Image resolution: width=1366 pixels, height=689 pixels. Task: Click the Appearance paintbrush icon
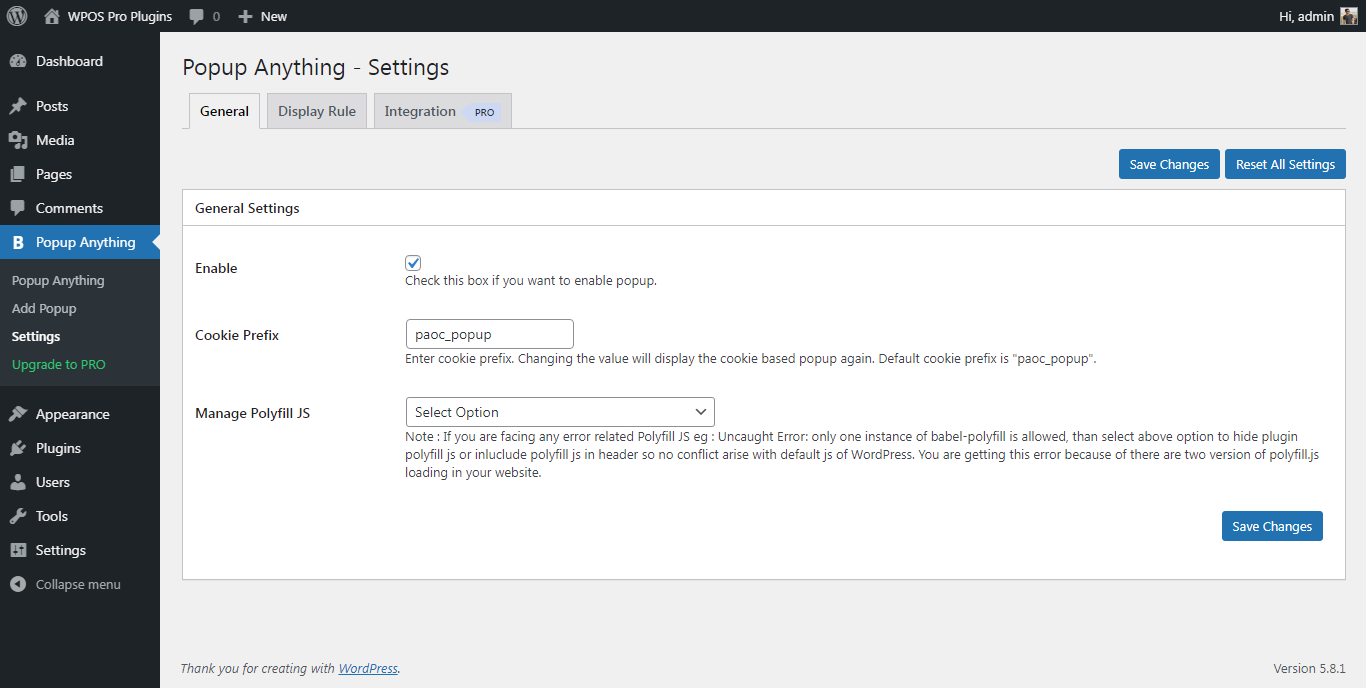coord(18,414)
